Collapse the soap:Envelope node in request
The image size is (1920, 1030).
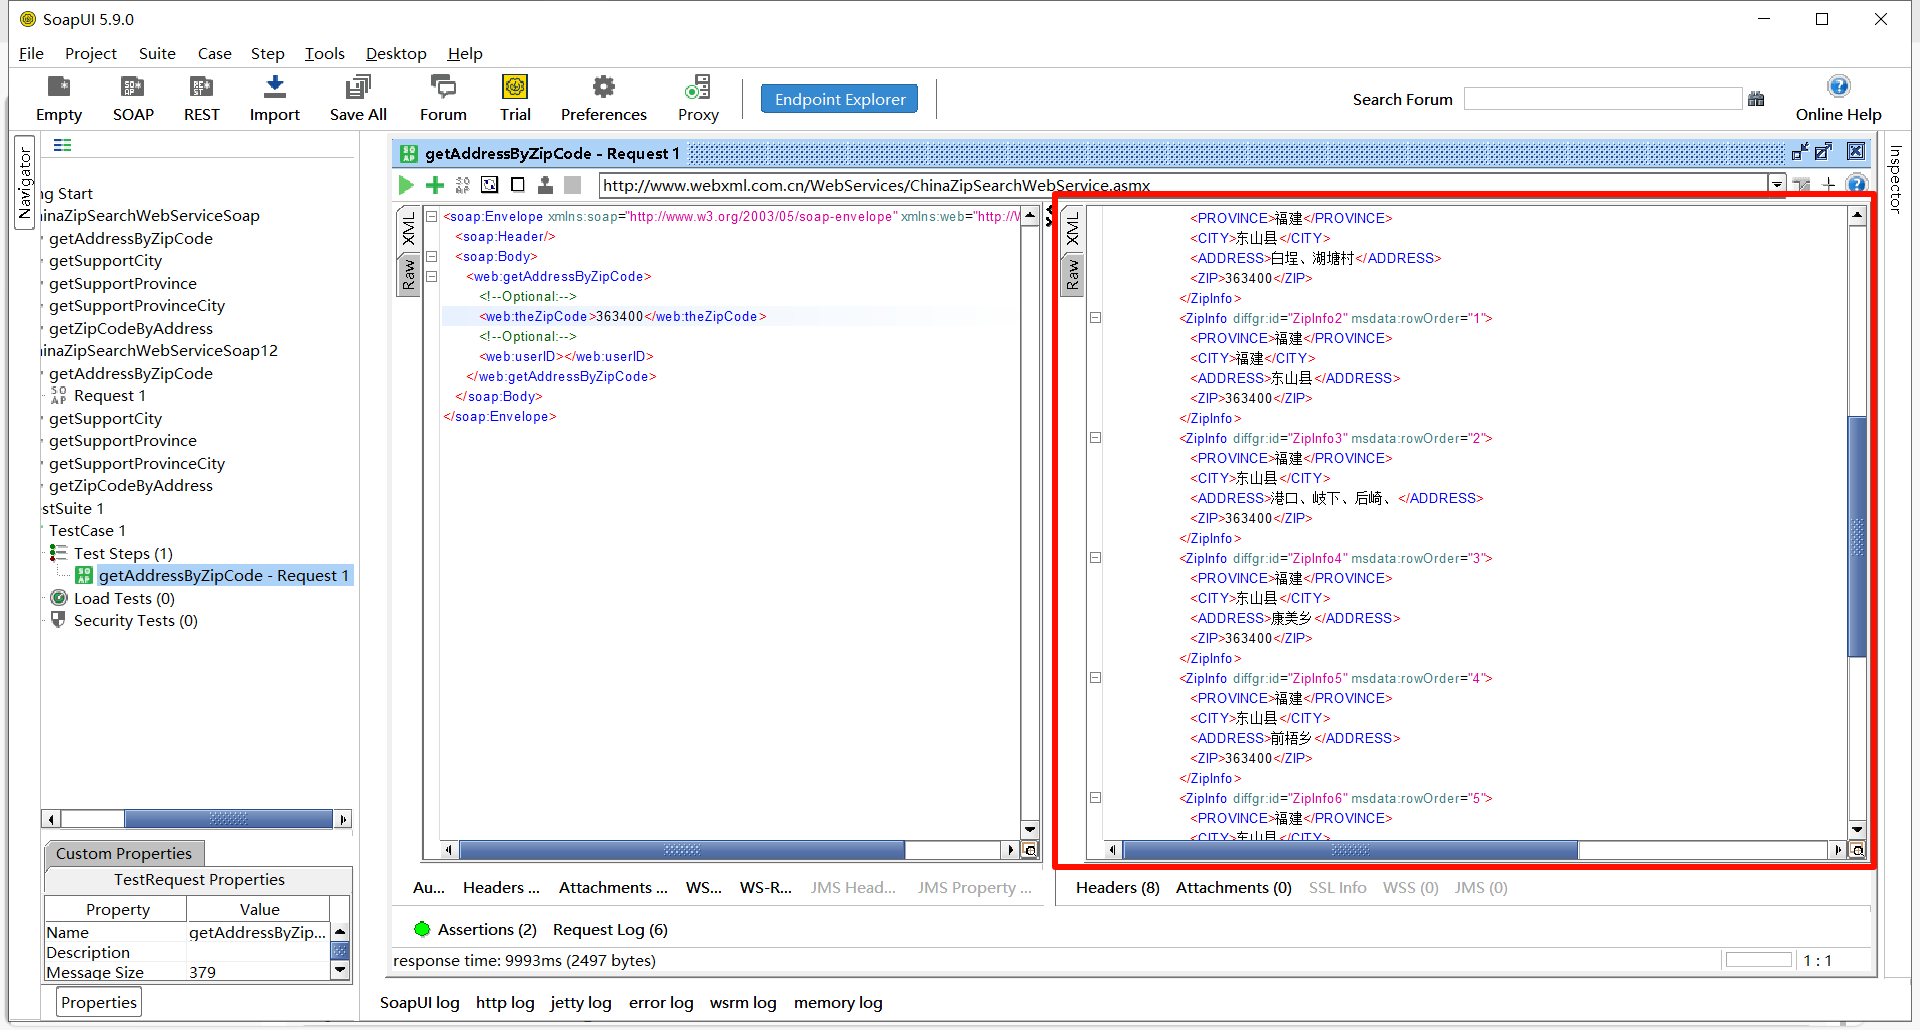[432, 216]
